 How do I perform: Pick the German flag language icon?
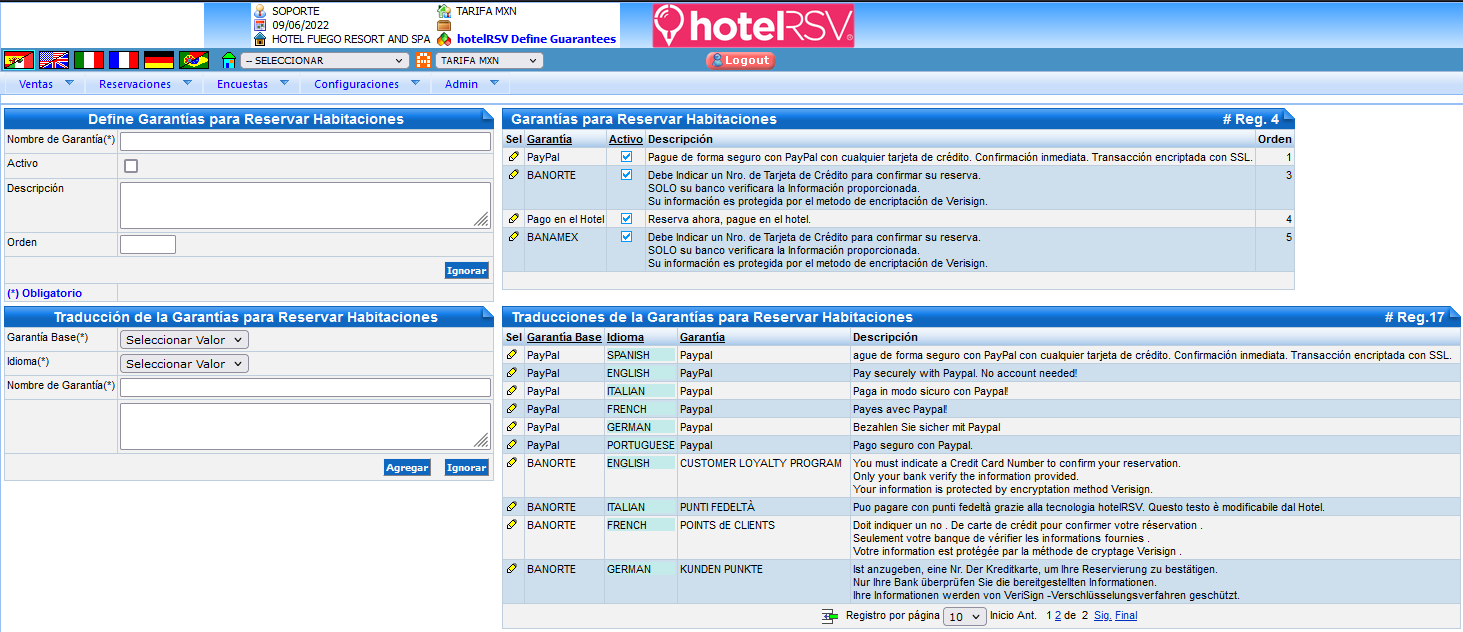coord(159,60)
